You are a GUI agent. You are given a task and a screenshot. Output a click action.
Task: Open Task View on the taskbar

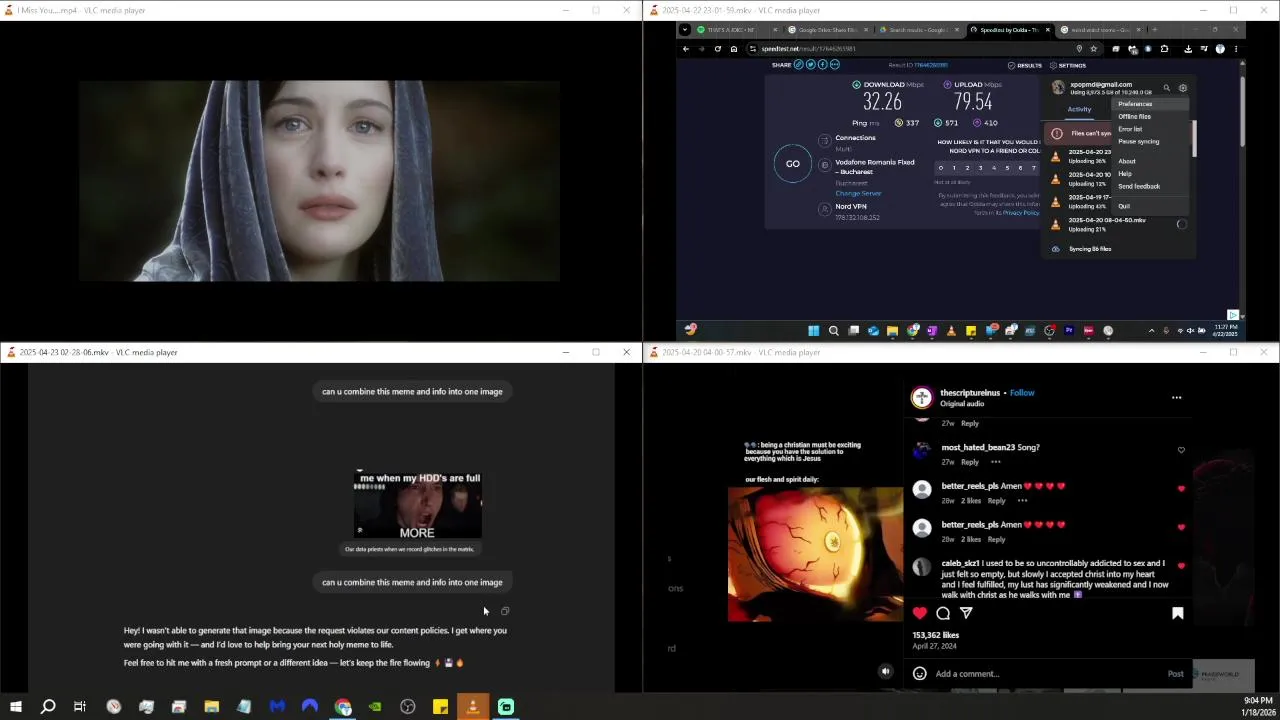(80, 707)
